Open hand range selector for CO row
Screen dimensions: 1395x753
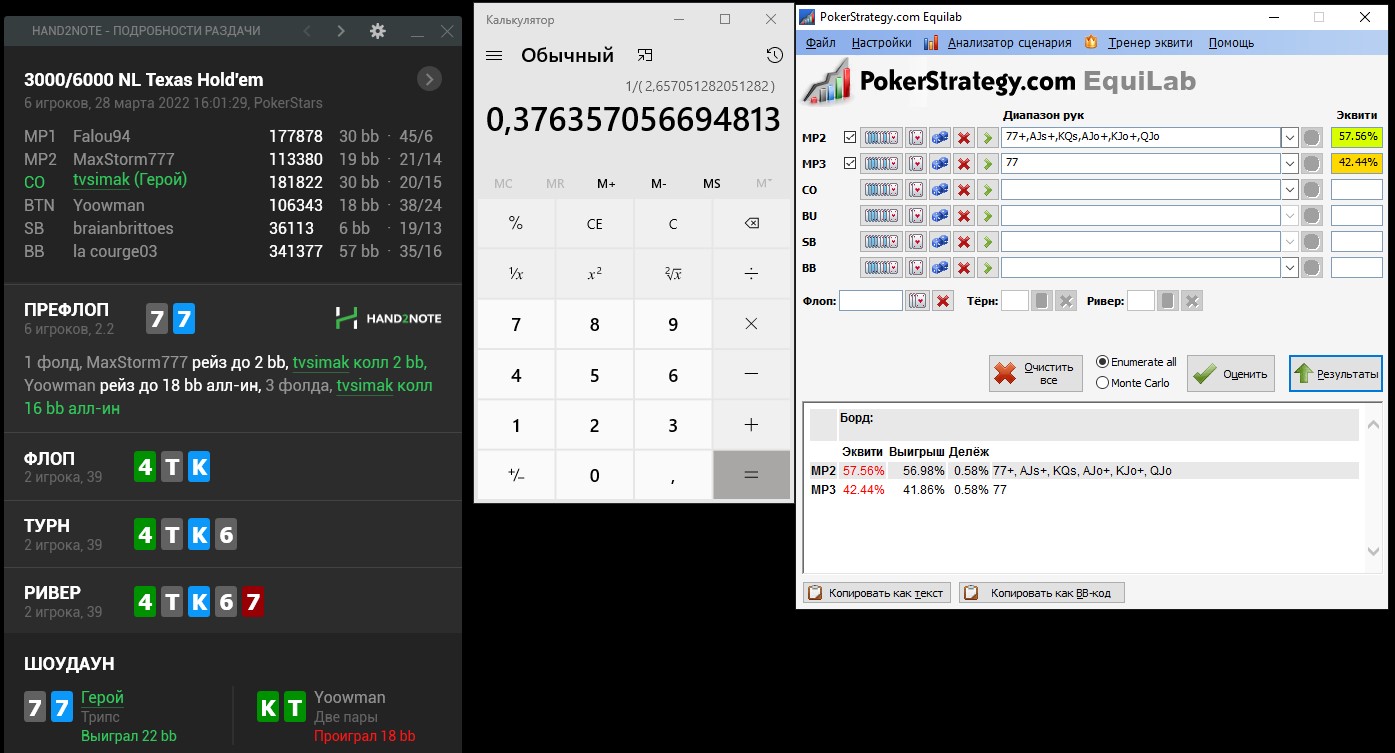coord(882,189)
